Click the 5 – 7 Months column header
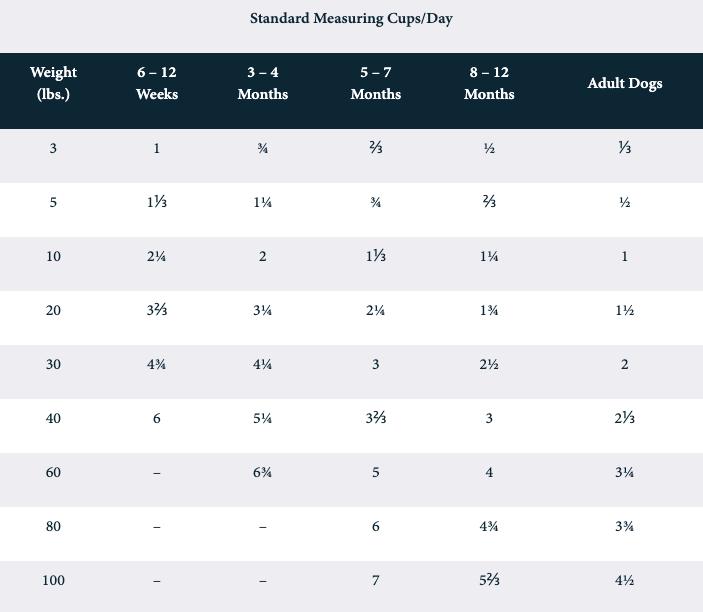 click(376, 83)
